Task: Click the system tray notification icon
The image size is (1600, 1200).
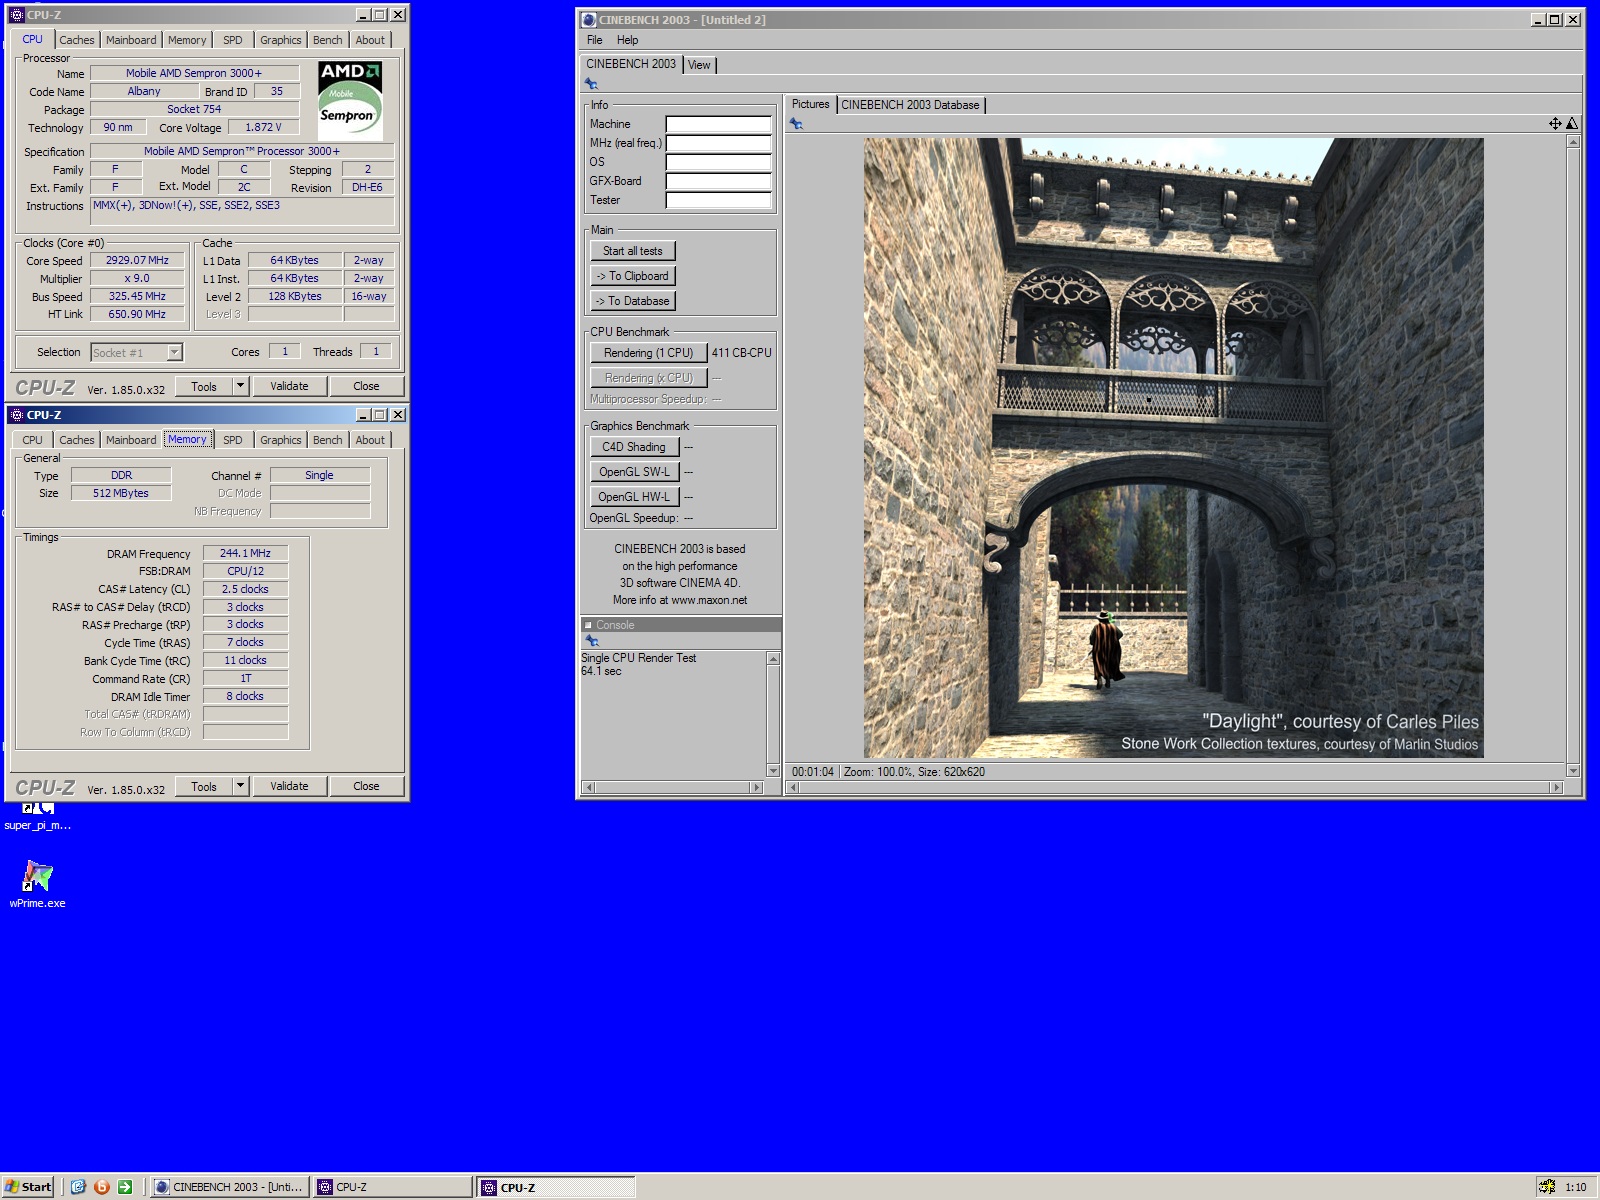Action: [x=1547, y=1187]
